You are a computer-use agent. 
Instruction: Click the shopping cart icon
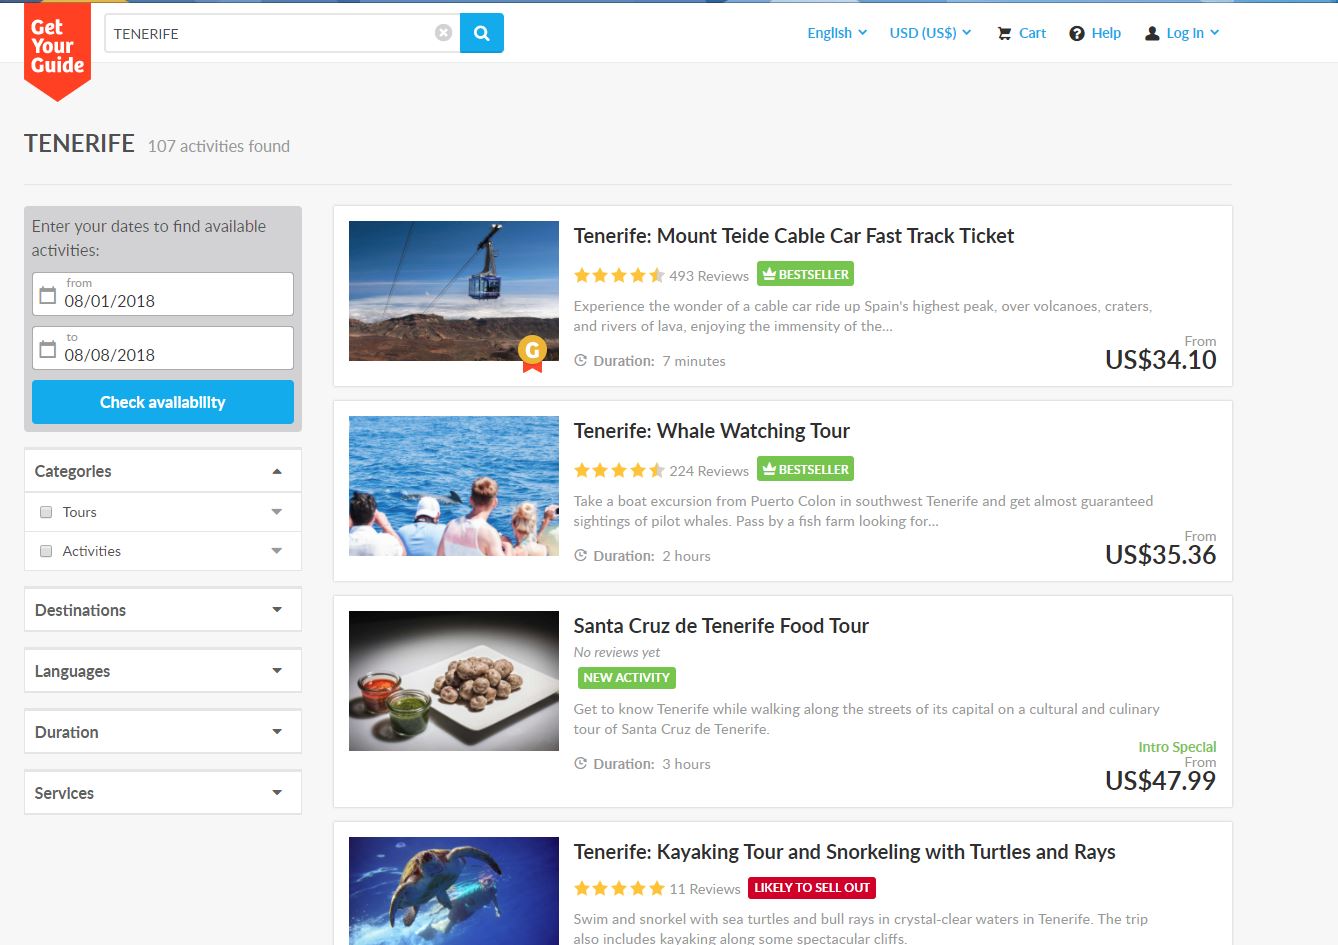[1004, 33]
